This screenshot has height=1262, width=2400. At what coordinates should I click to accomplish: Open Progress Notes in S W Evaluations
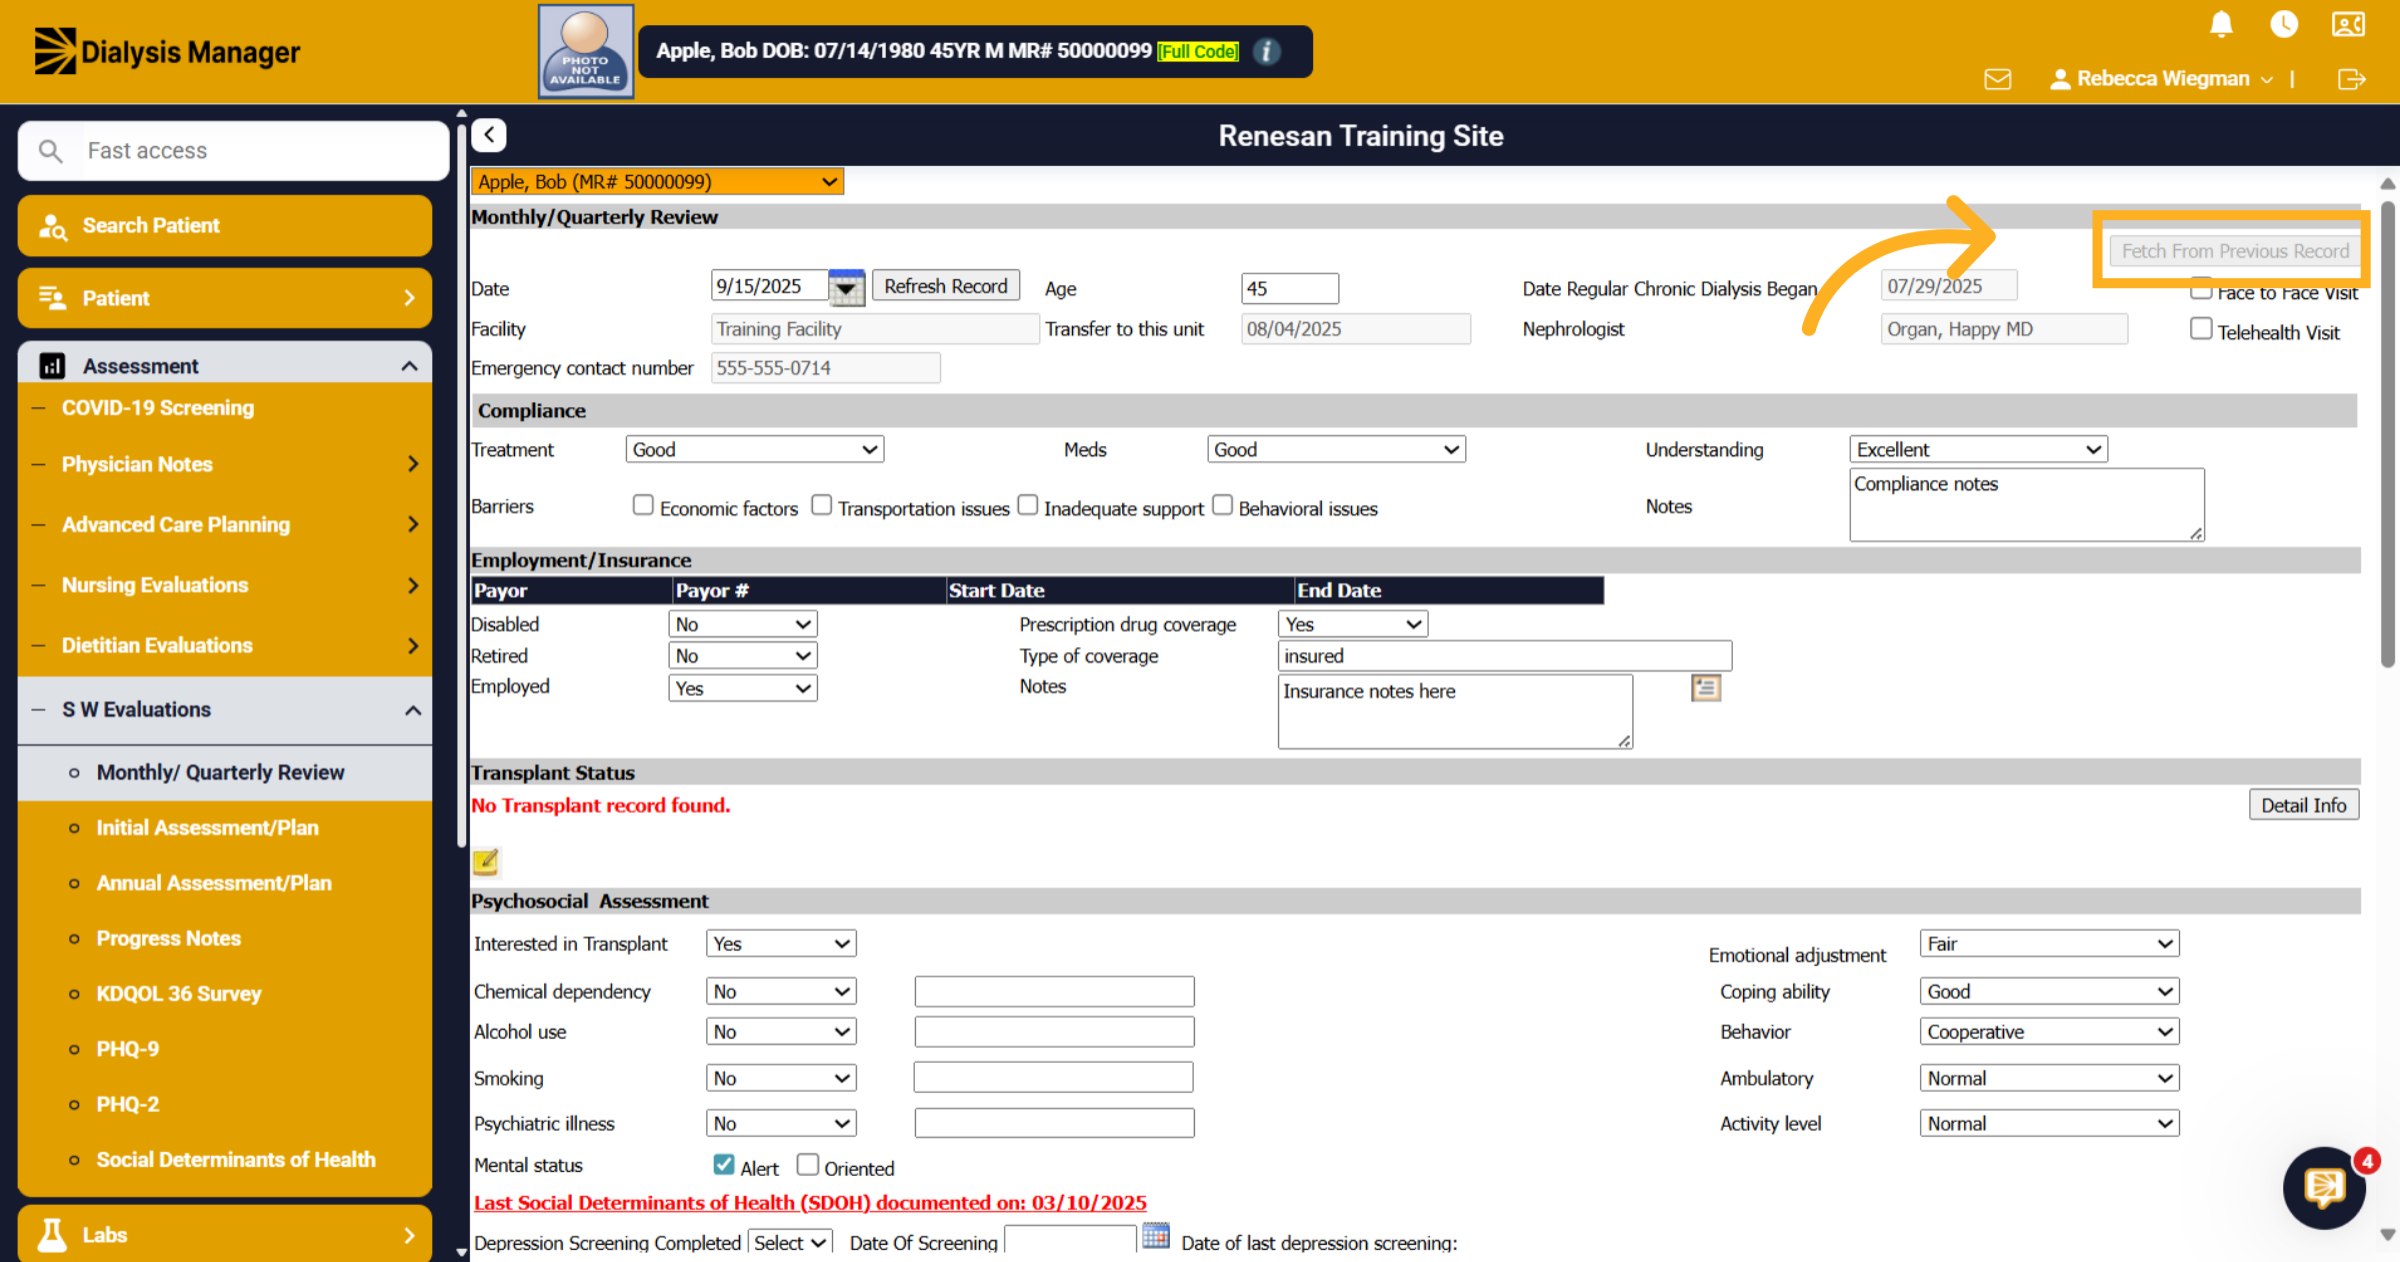169,938
